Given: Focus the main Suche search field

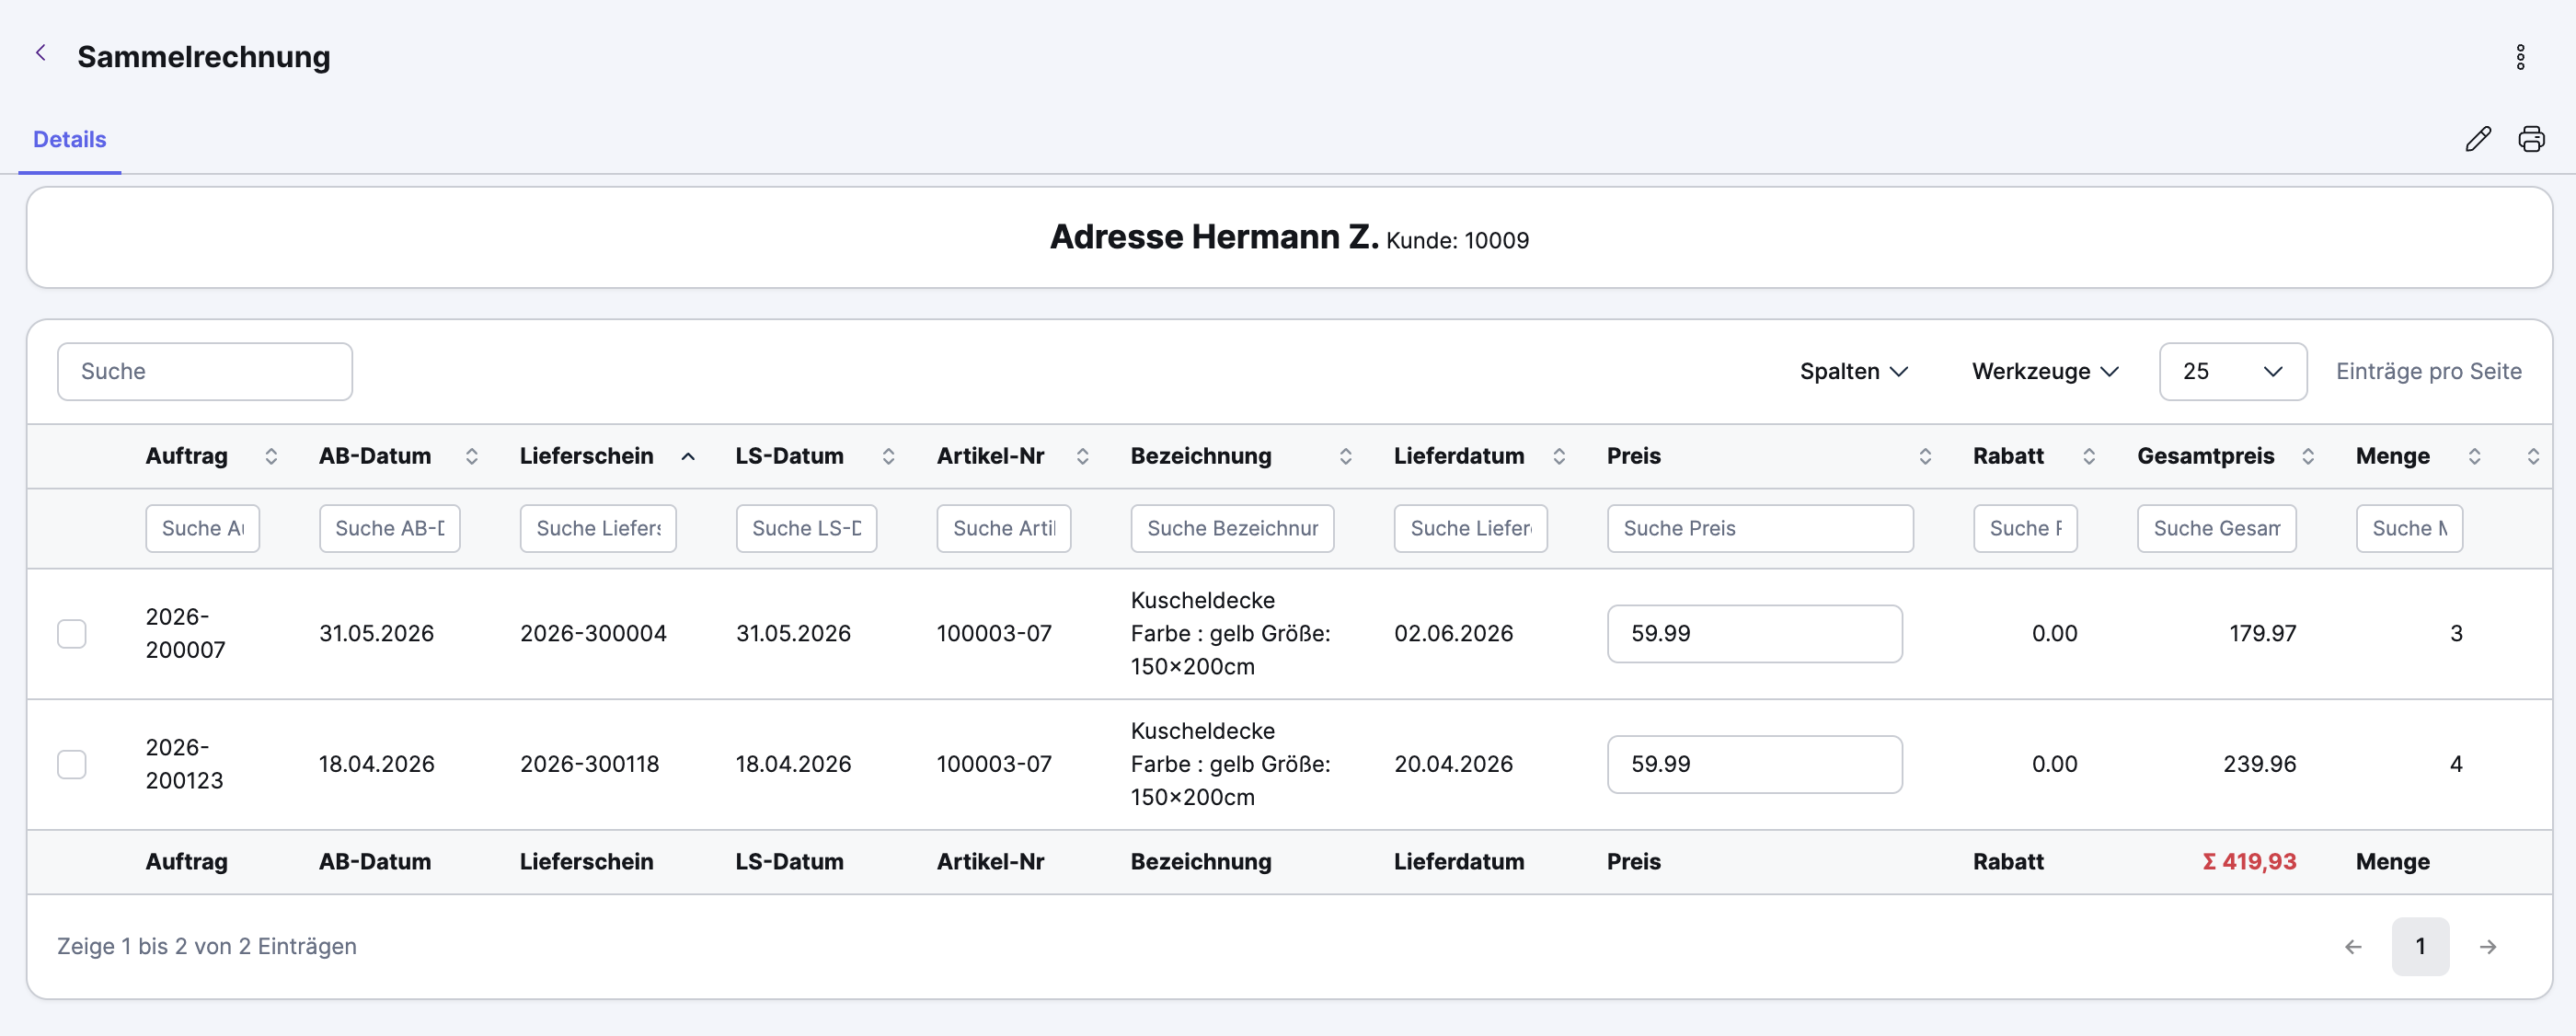Looking at the screenshot, I should pos(205,372).
